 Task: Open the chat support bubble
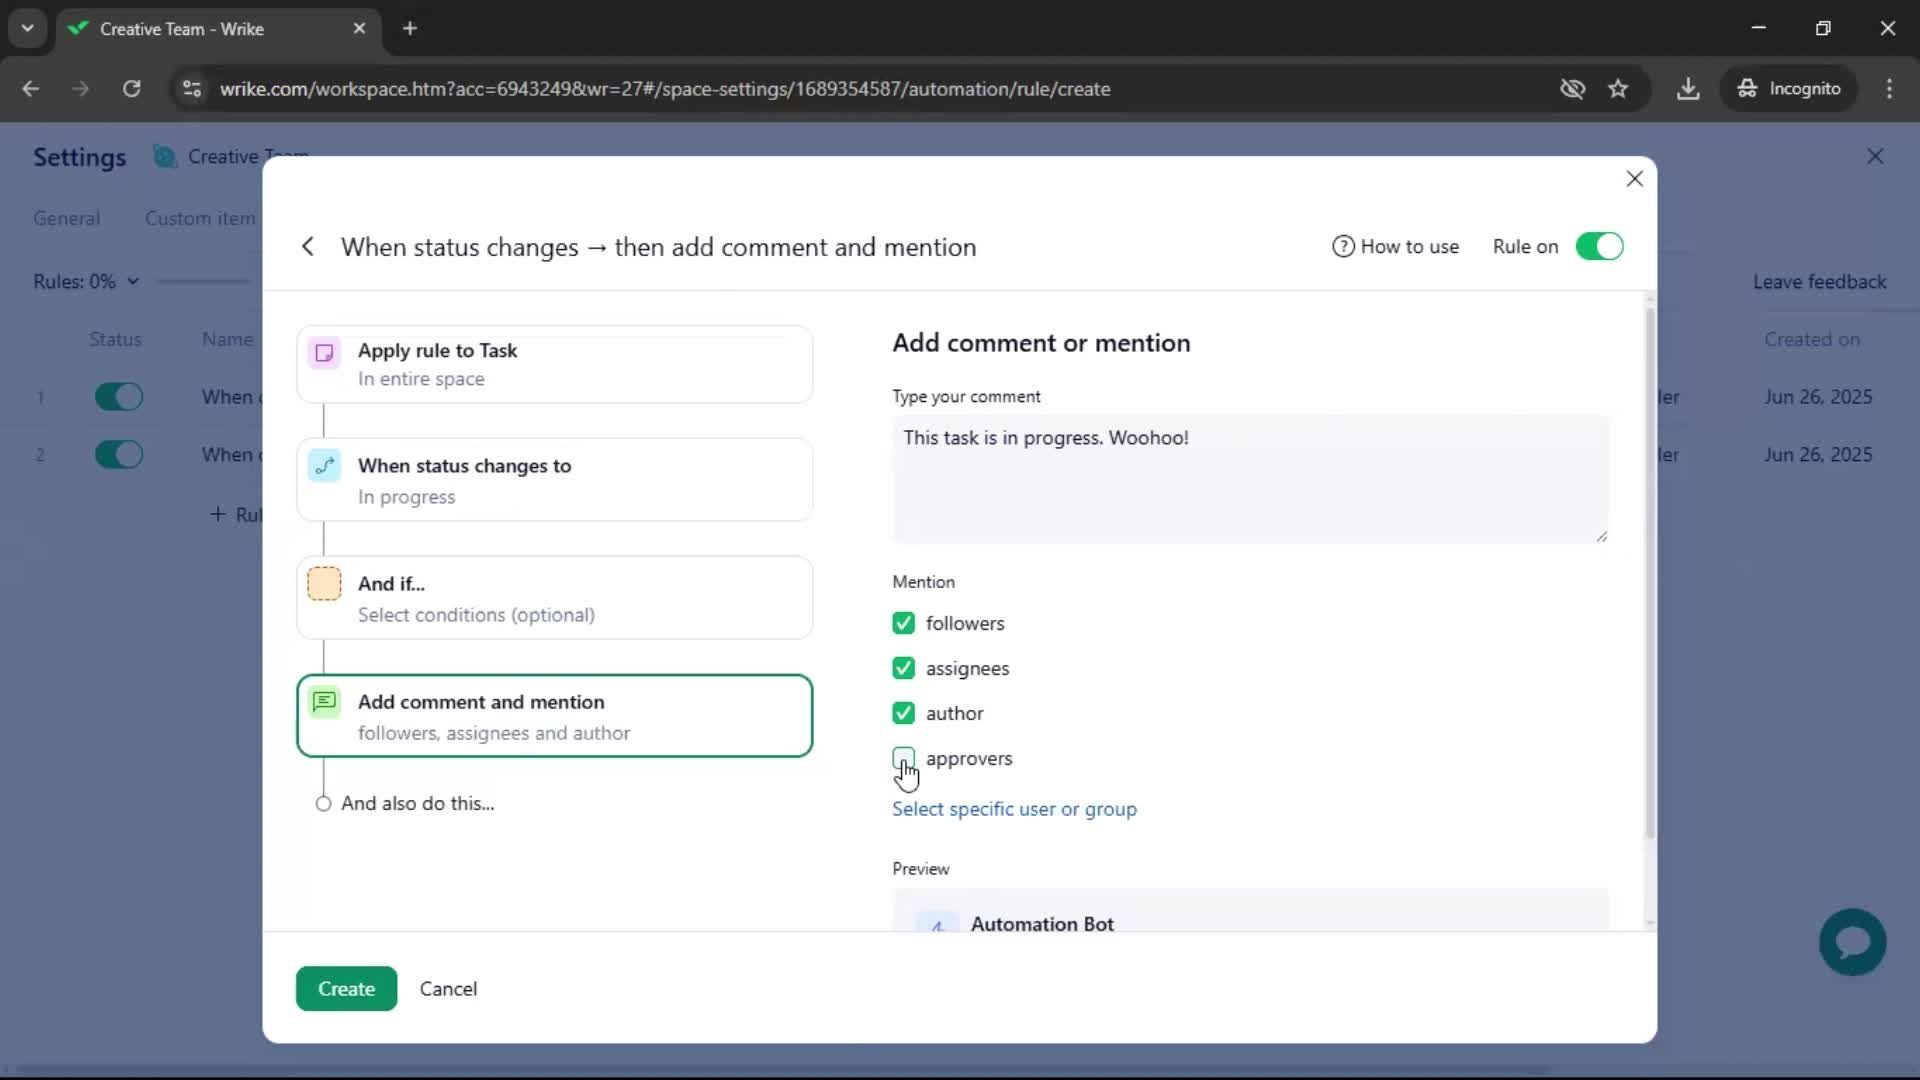(x=1853, y=942)
